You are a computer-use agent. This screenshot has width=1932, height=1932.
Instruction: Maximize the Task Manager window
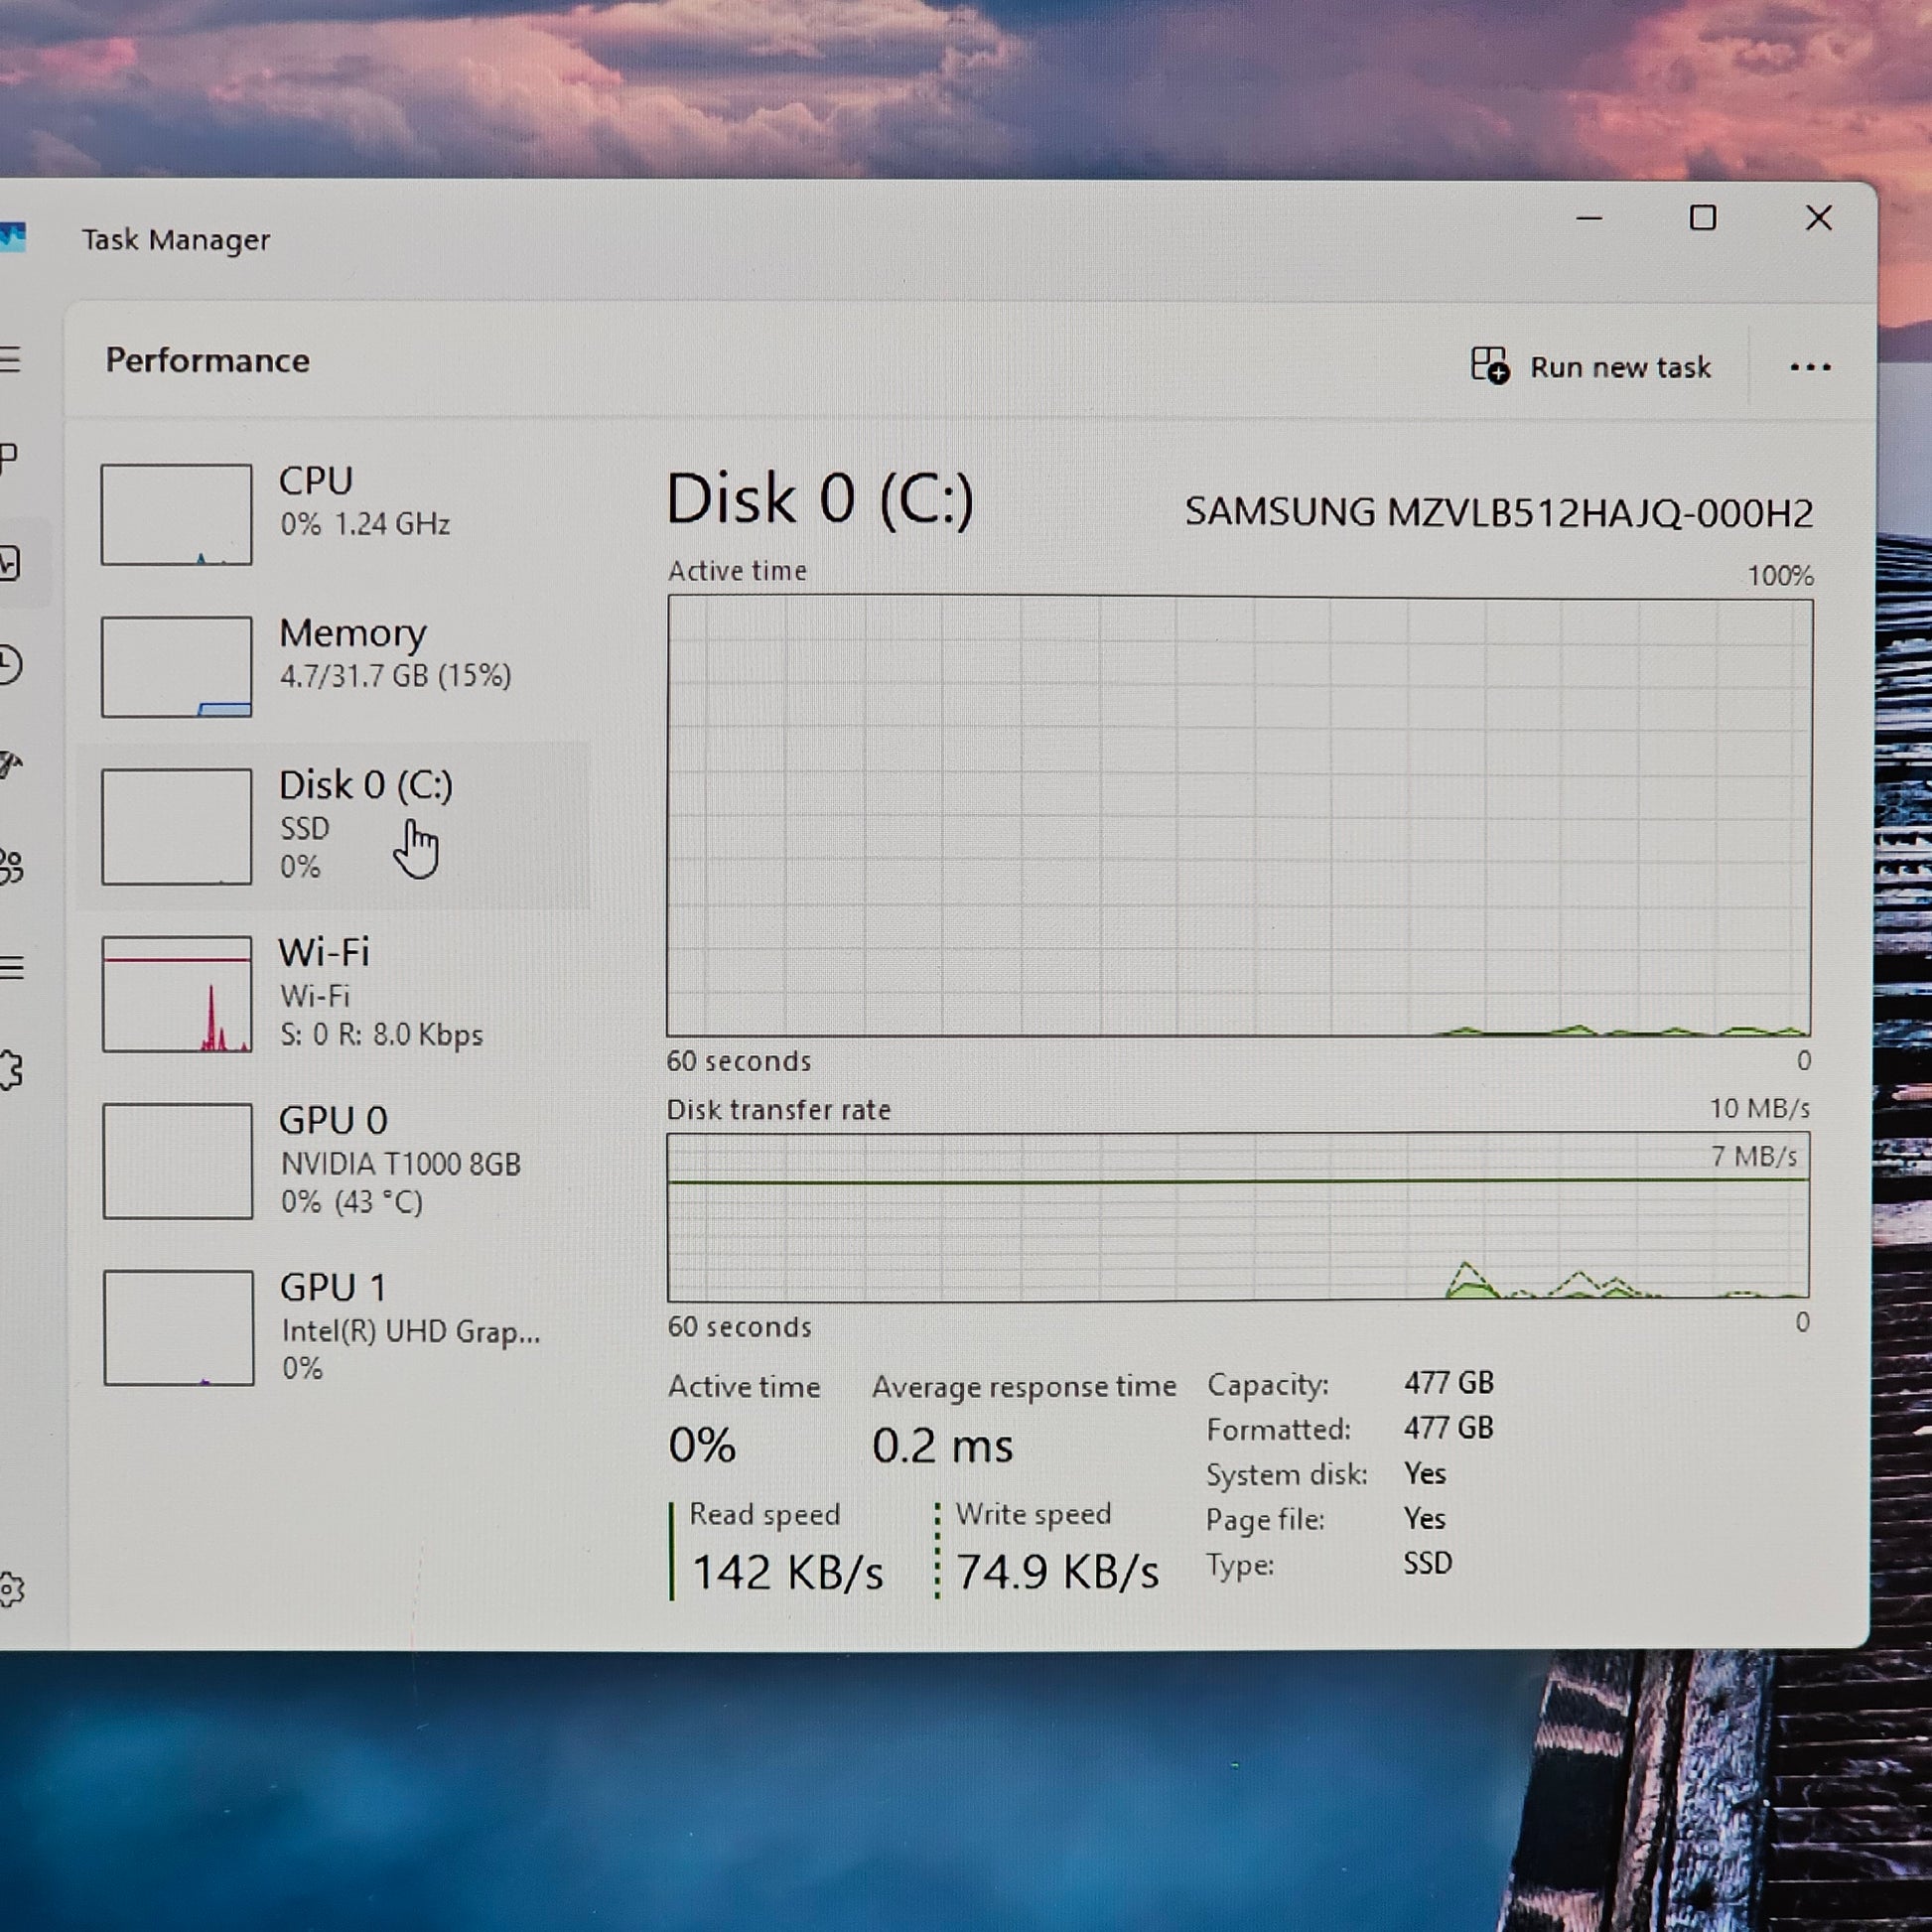click(x=1702, y=218)
